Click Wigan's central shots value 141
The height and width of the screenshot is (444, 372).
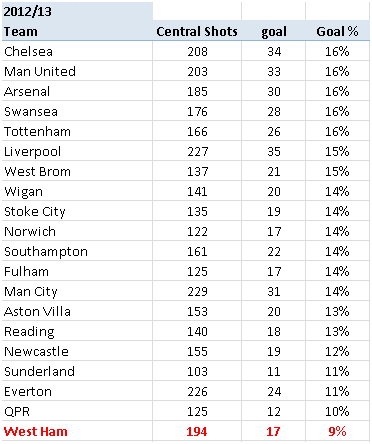(197, 191)
